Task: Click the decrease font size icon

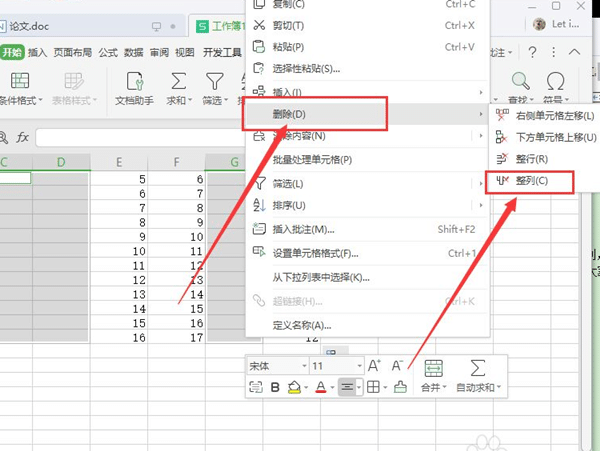Action: point(397,366)
